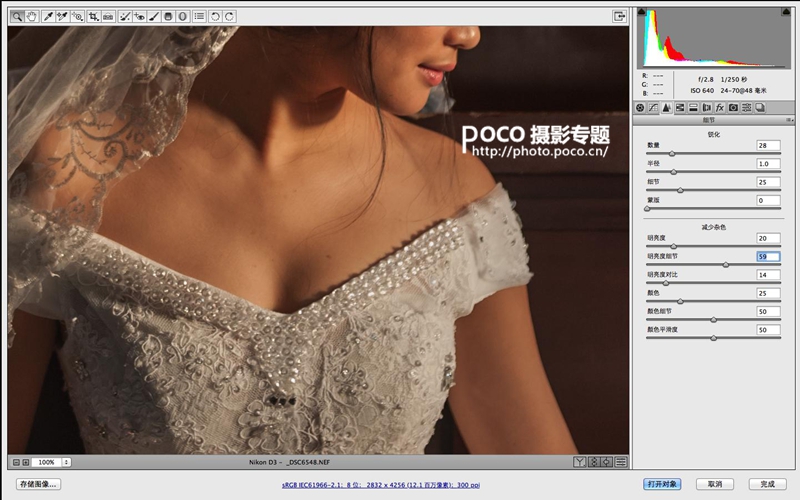Rotate image 90° clockwise
This screenshot has height=500, width=800.
(x=230, y=16)
